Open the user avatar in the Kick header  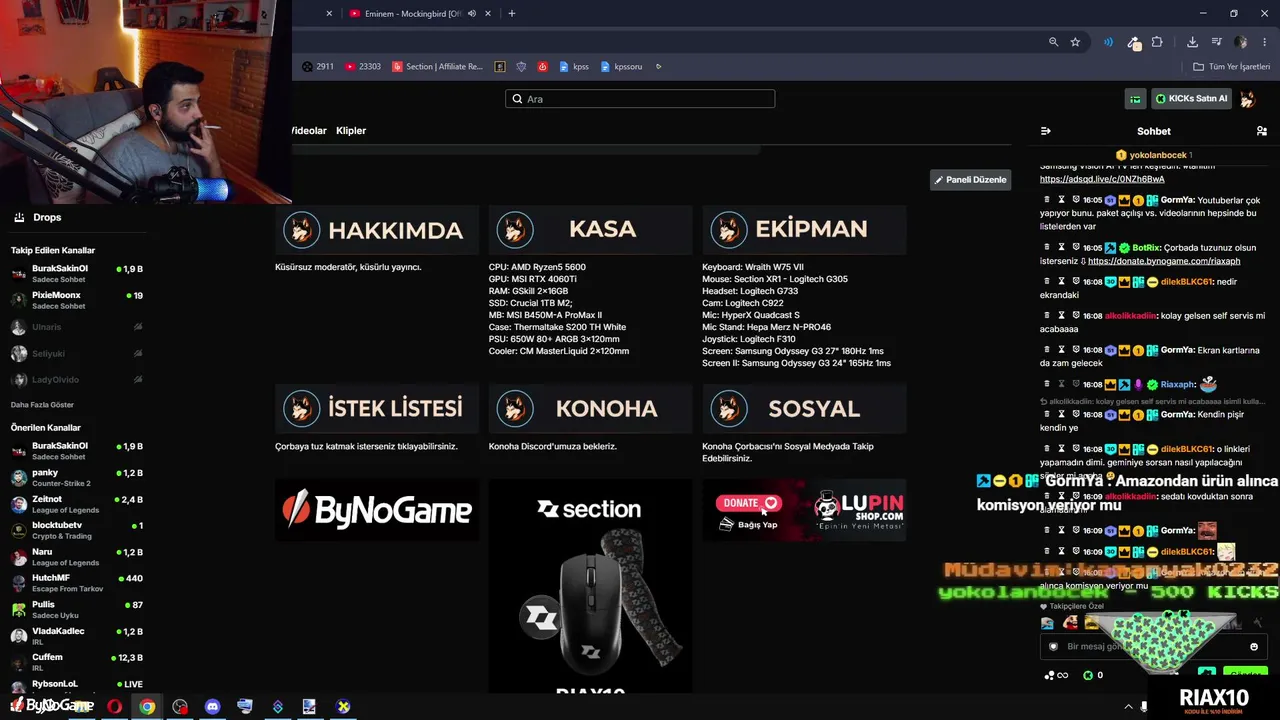1247,99
